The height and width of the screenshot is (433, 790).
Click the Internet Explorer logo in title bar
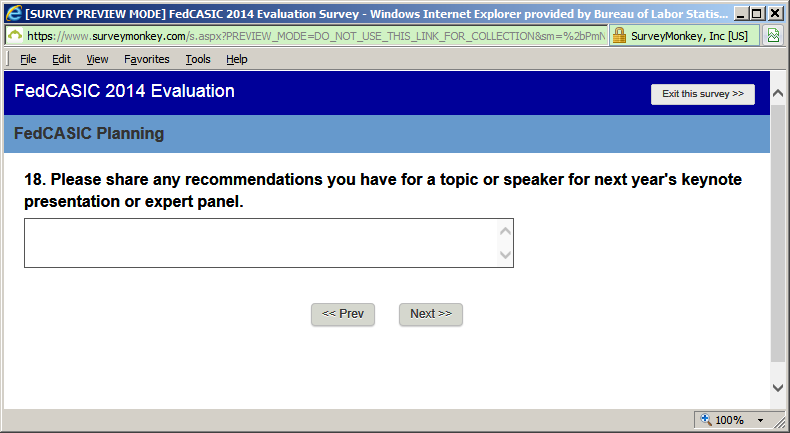click(x=13, y=13)
